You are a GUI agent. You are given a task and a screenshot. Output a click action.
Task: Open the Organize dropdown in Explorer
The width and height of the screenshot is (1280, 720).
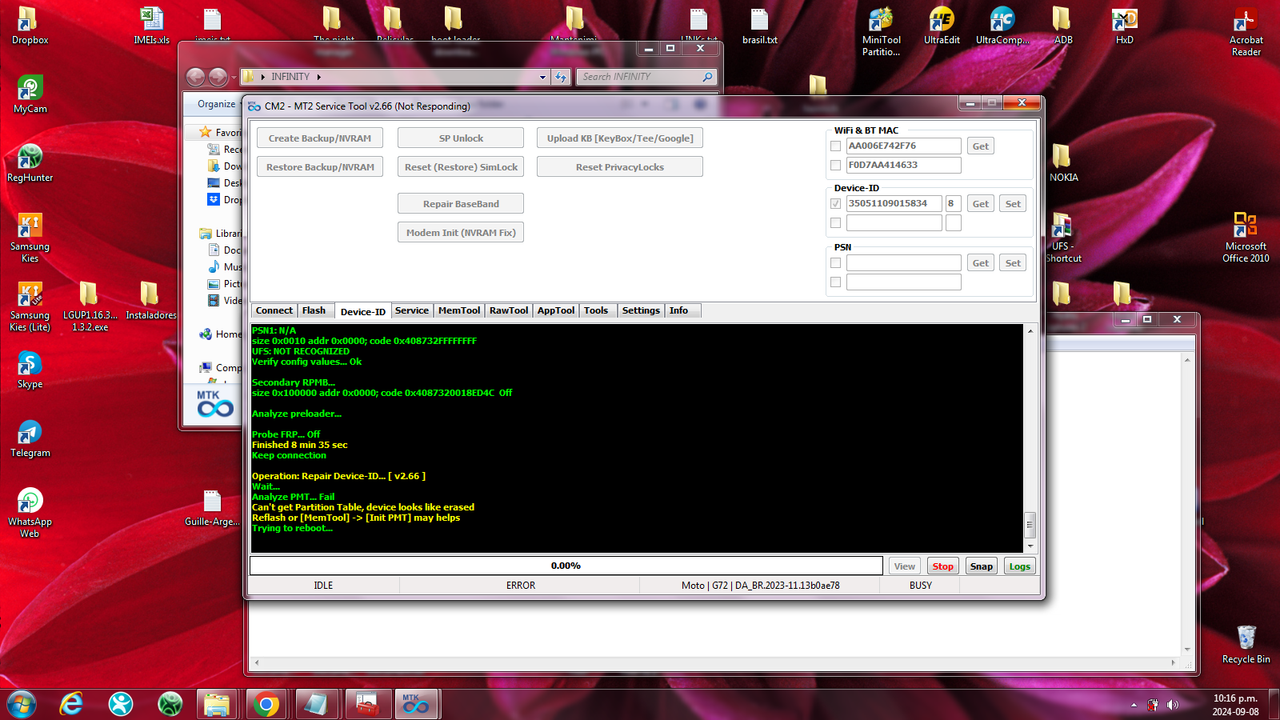point(215,103)
